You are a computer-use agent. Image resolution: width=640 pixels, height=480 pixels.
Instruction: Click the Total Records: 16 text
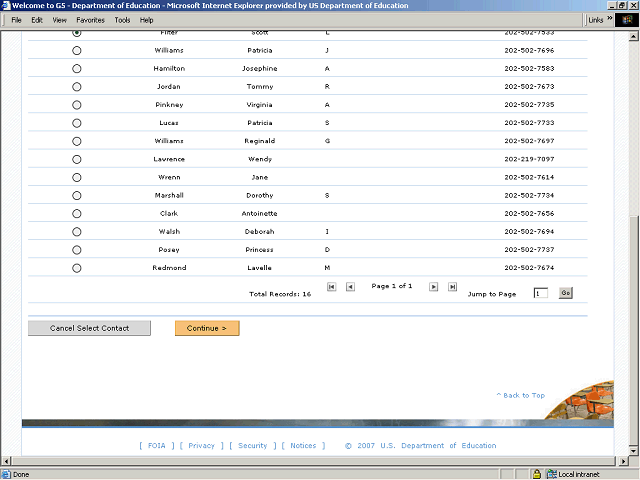[x=280, y=294]
